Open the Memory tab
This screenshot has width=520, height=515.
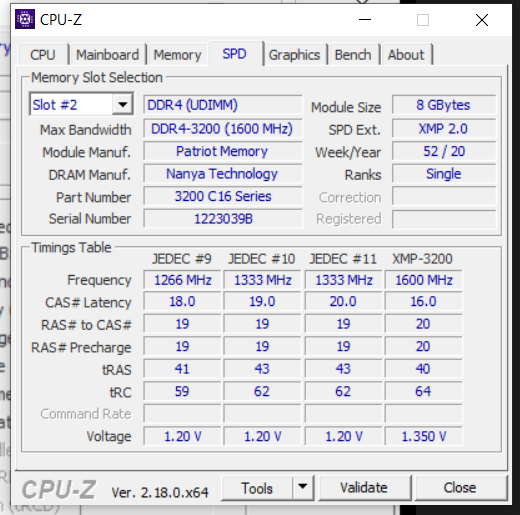click(x=177, y=55)
